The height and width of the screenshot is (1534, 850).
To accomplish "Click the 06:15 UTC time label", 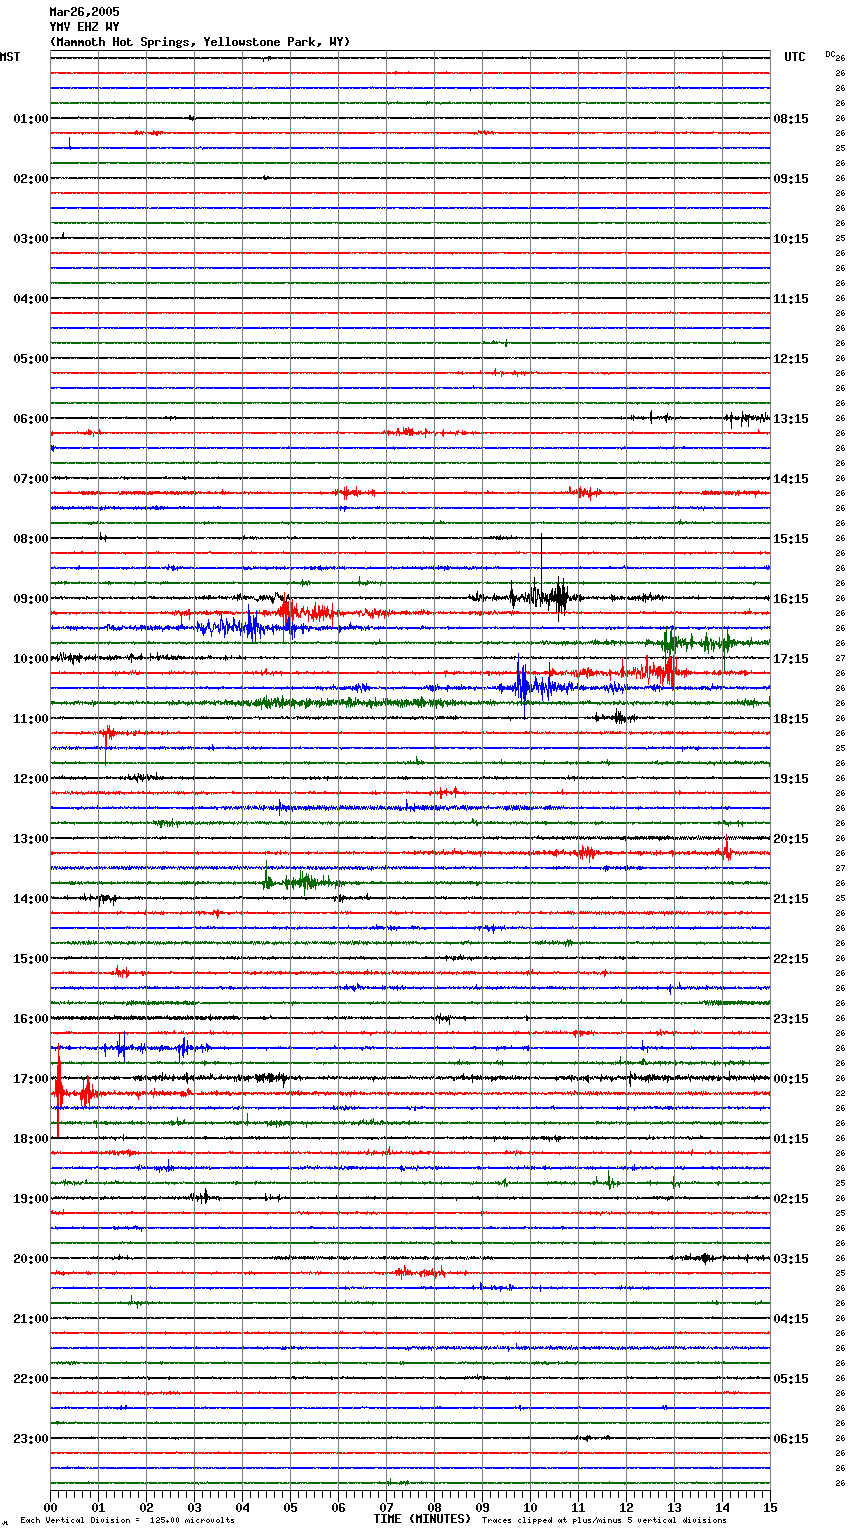I will pos(791,1439).
